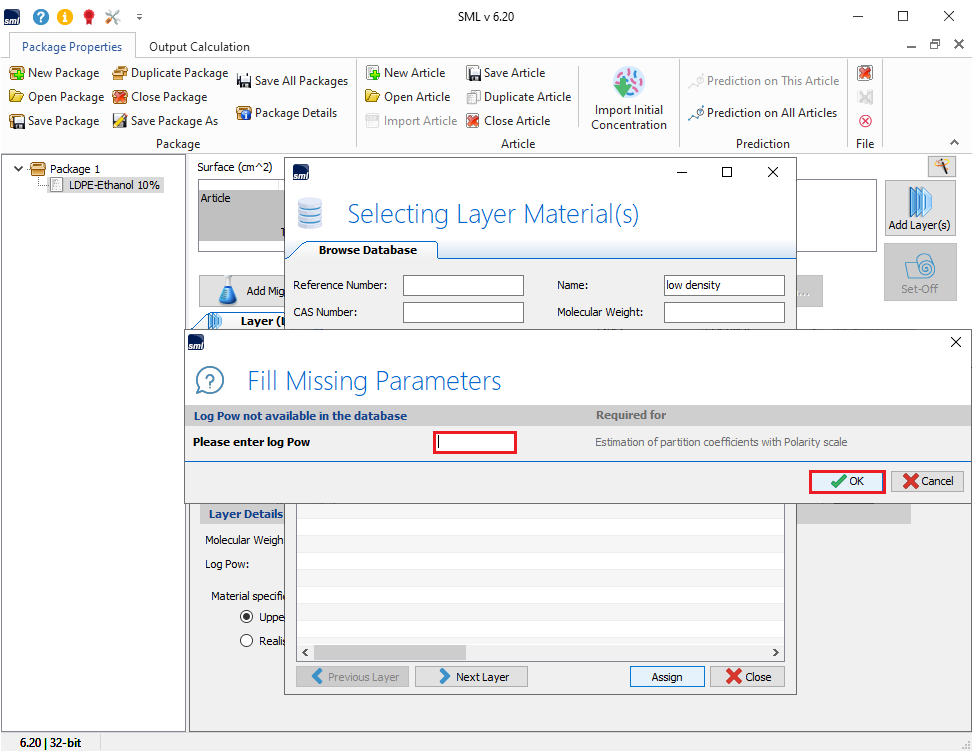Click the Duplicate Article icon

473,97
